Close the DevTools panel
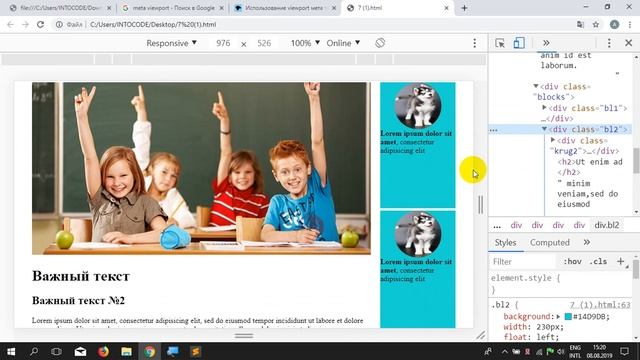The height and width of the screenshot is (360, 640). tap(629, 43)
